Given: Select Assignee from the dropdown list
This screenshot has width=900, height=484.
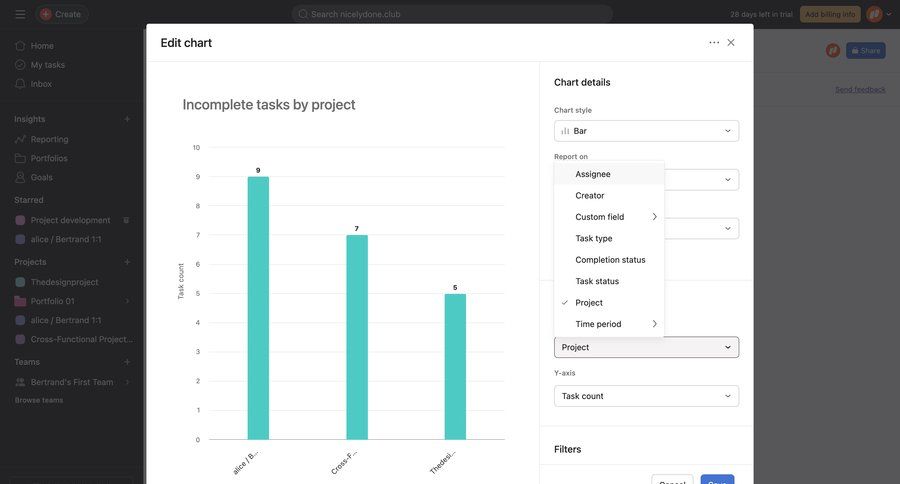Looking at the screenshot, I should click(x=609, y=174).
